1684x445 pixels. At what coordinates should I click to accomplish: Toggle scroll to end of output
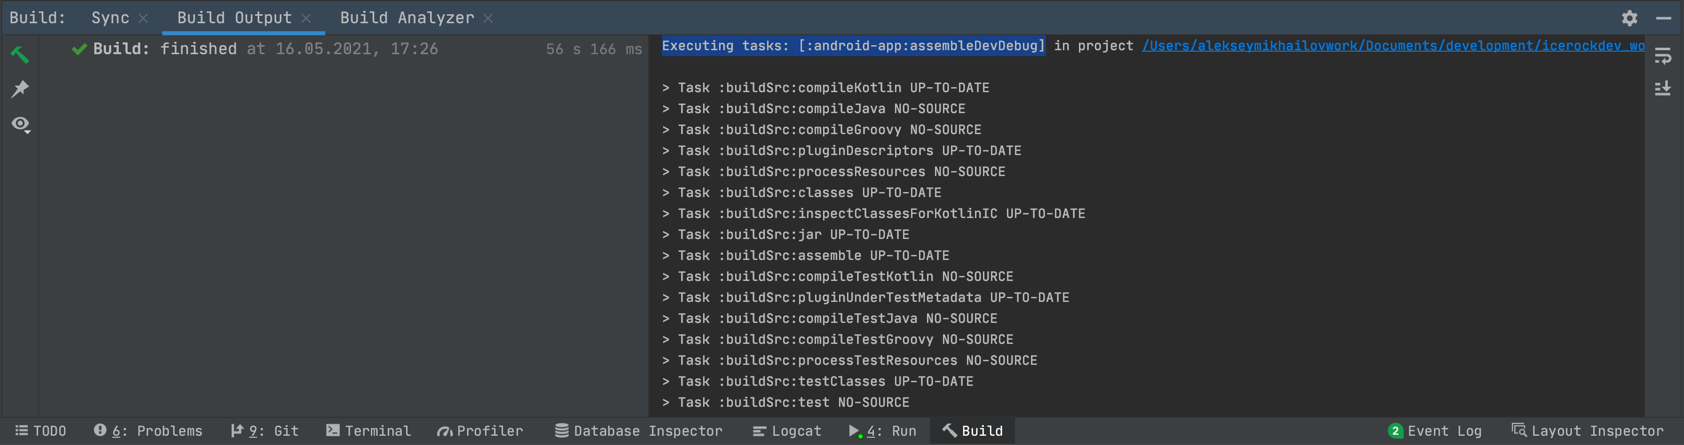(x=1663, y=89)
